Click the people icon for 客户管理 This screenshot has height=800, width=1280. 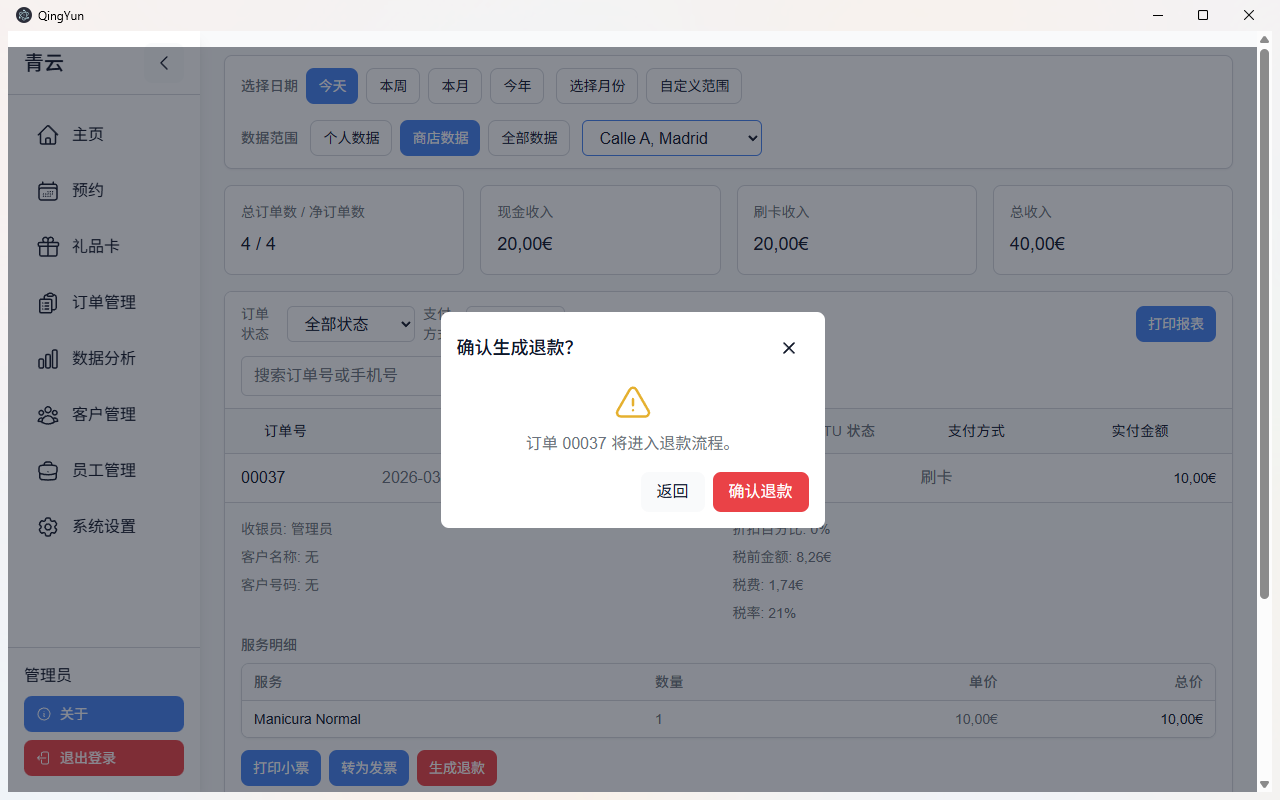click(x=48, y=415)
